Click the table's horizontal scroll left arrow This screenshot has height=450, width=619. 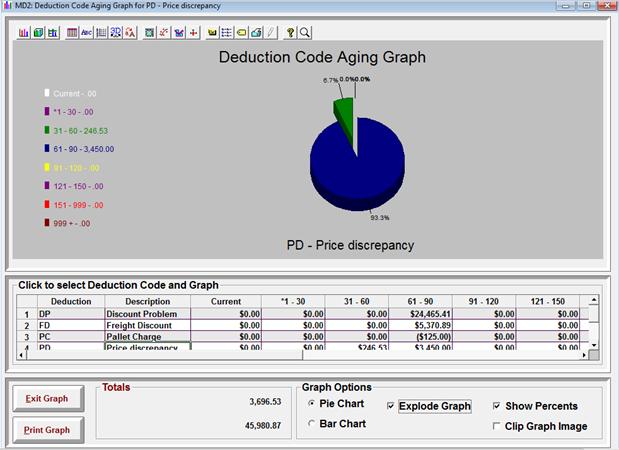pos(21,355)
